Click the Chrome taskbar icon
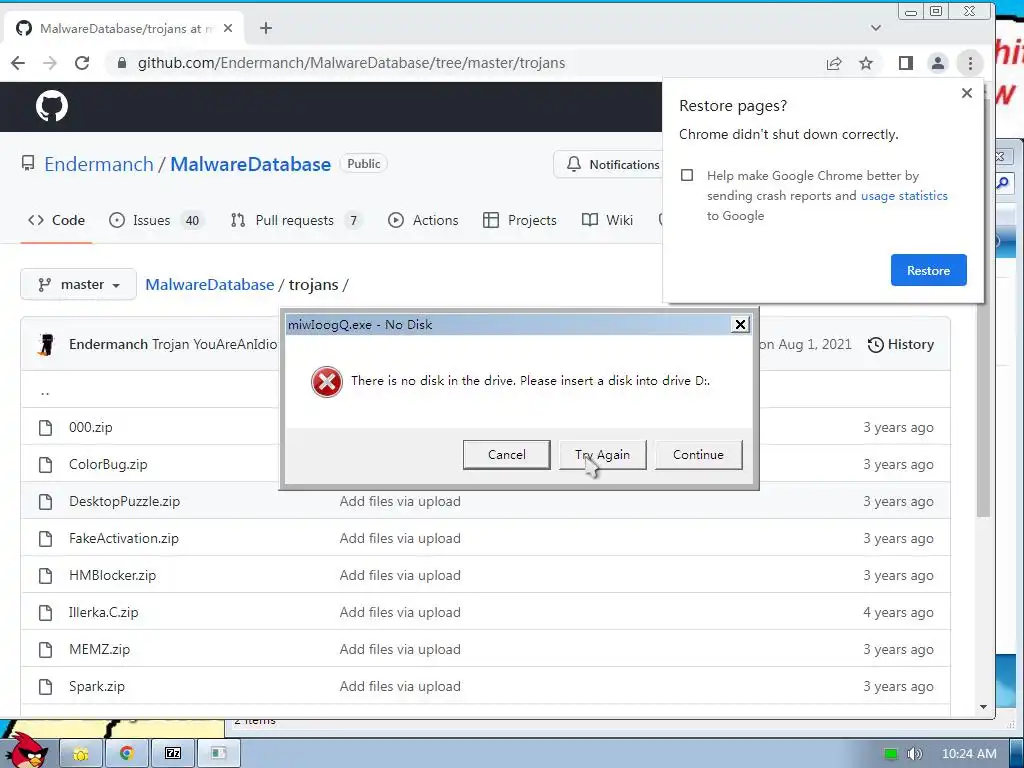Image resolution: width=1024 pixels, height=768 pixels. (x=127, y=754)
